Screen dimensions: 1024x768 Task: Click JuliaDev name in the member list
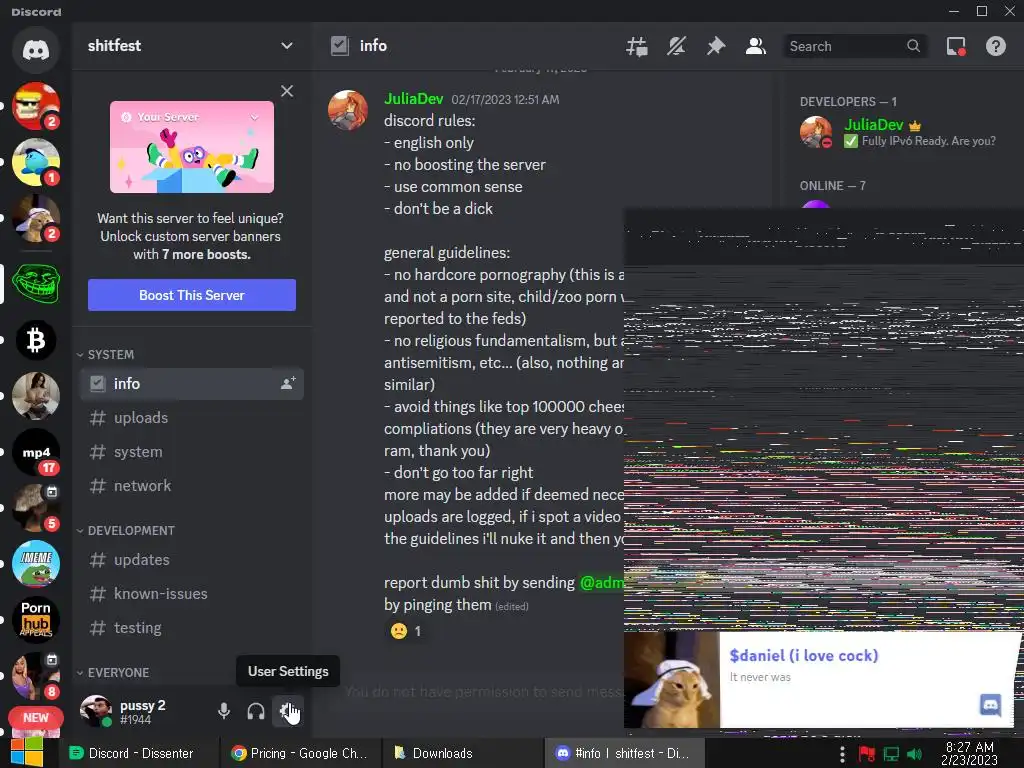pos(874,125)
